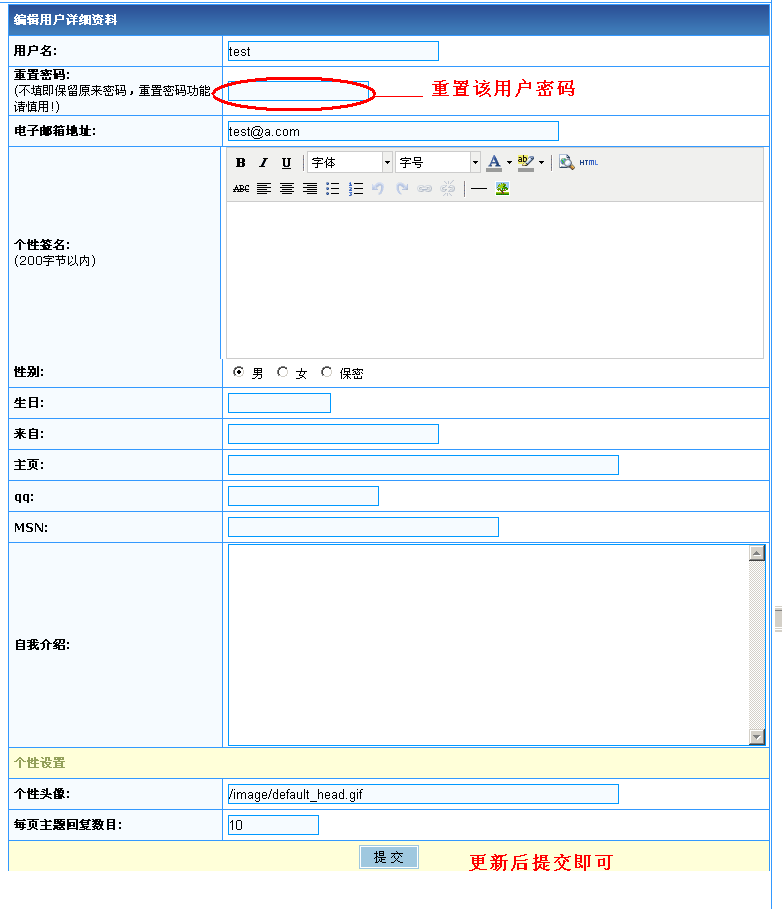Align signature text right
This screenshot has height=909, width=782.
coord(310,188)
